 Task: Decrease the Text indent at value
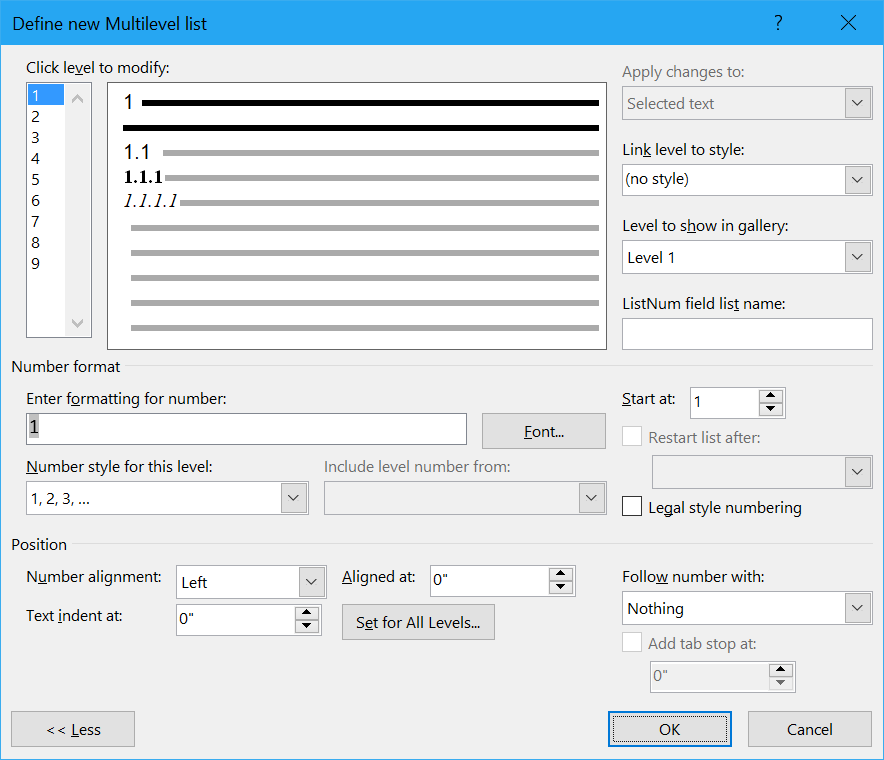(x=306, y=626)
